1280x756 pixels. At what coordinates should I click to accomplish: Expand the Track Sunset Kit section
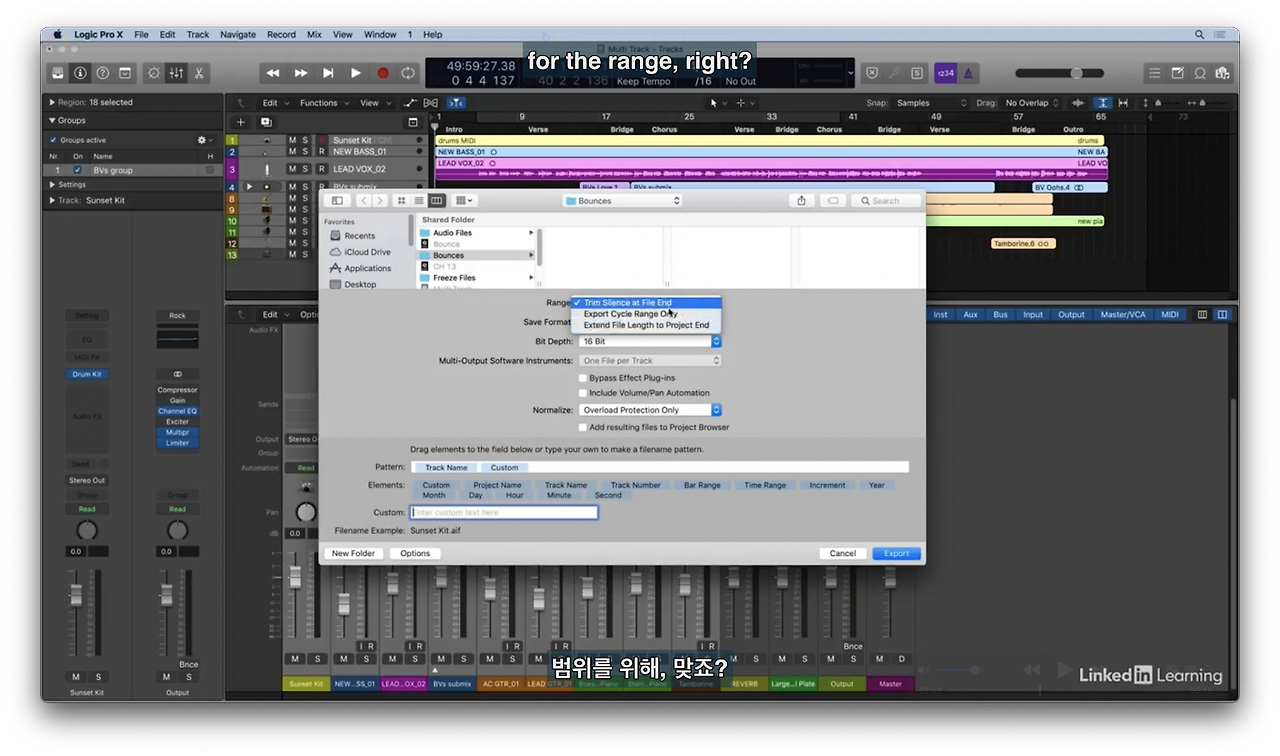click(x=52, y=200)
